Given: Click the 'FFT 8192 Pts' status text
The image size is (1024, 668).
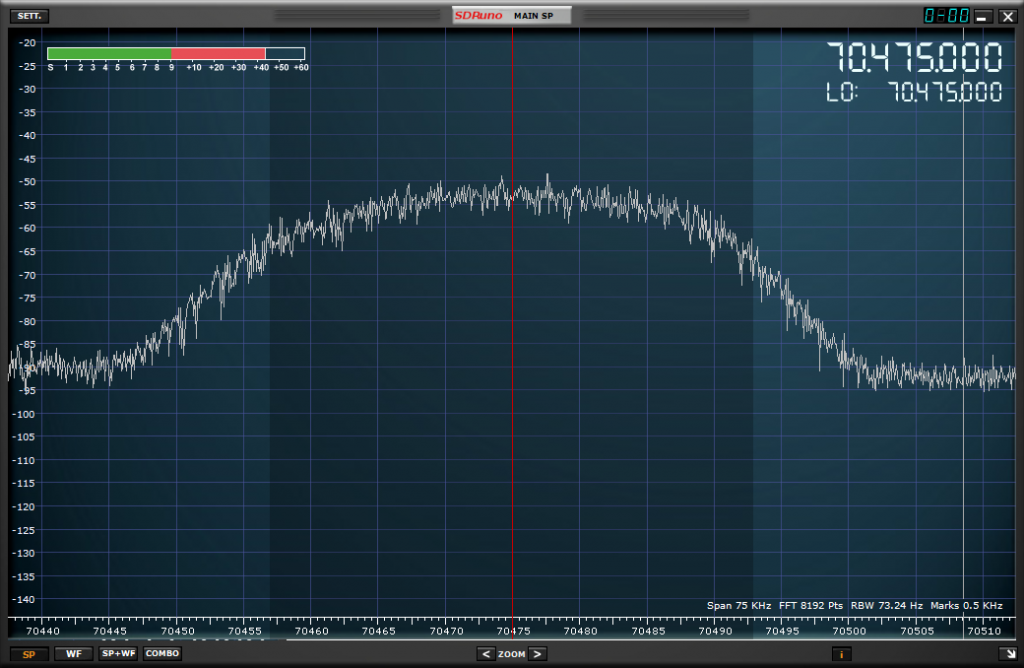Looking at the screenshot, I should point(810,605).
